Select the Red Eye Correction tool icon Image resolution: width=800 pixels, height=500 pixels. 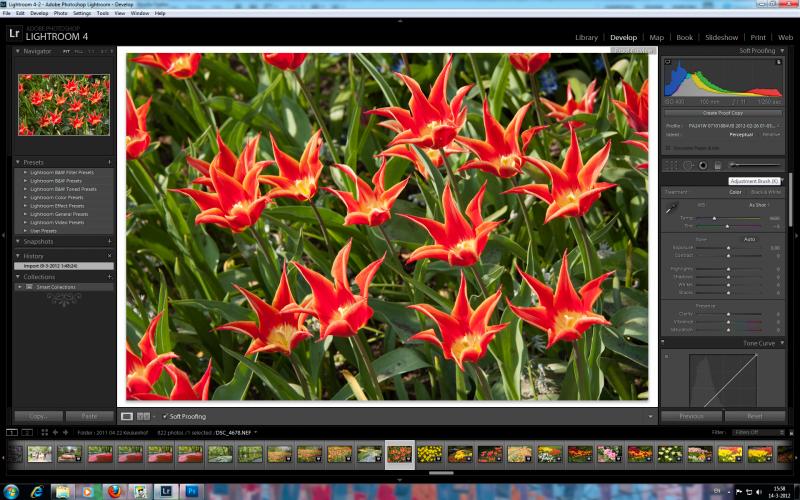point(703,165)
